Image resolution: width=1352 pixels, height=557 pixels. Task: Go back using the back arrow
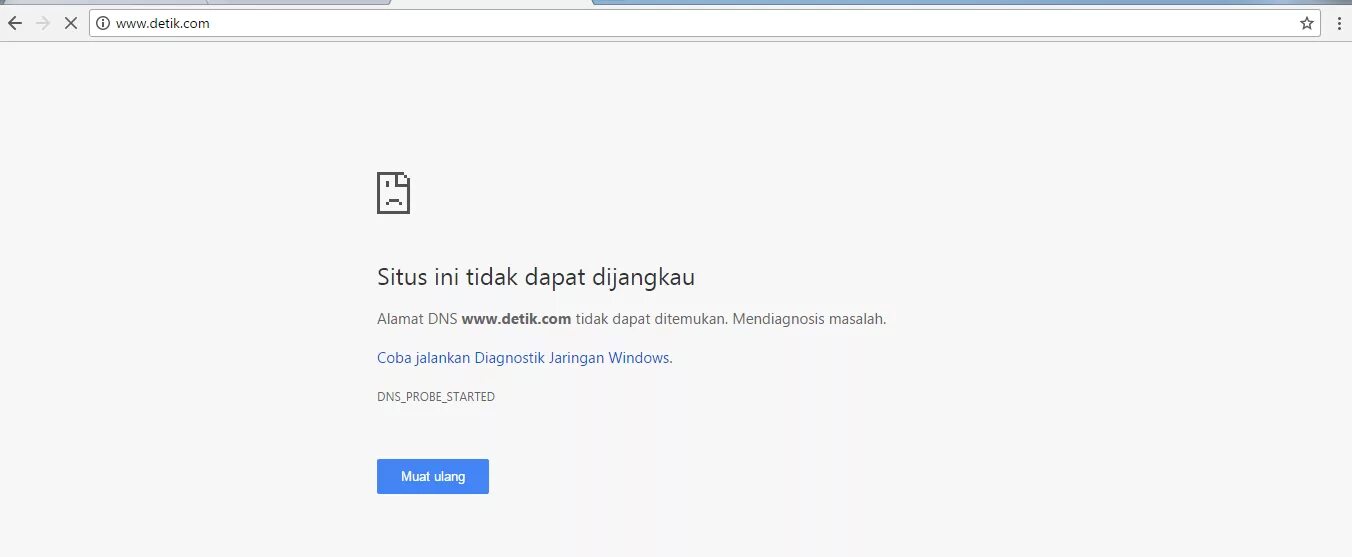coord(15,23)
